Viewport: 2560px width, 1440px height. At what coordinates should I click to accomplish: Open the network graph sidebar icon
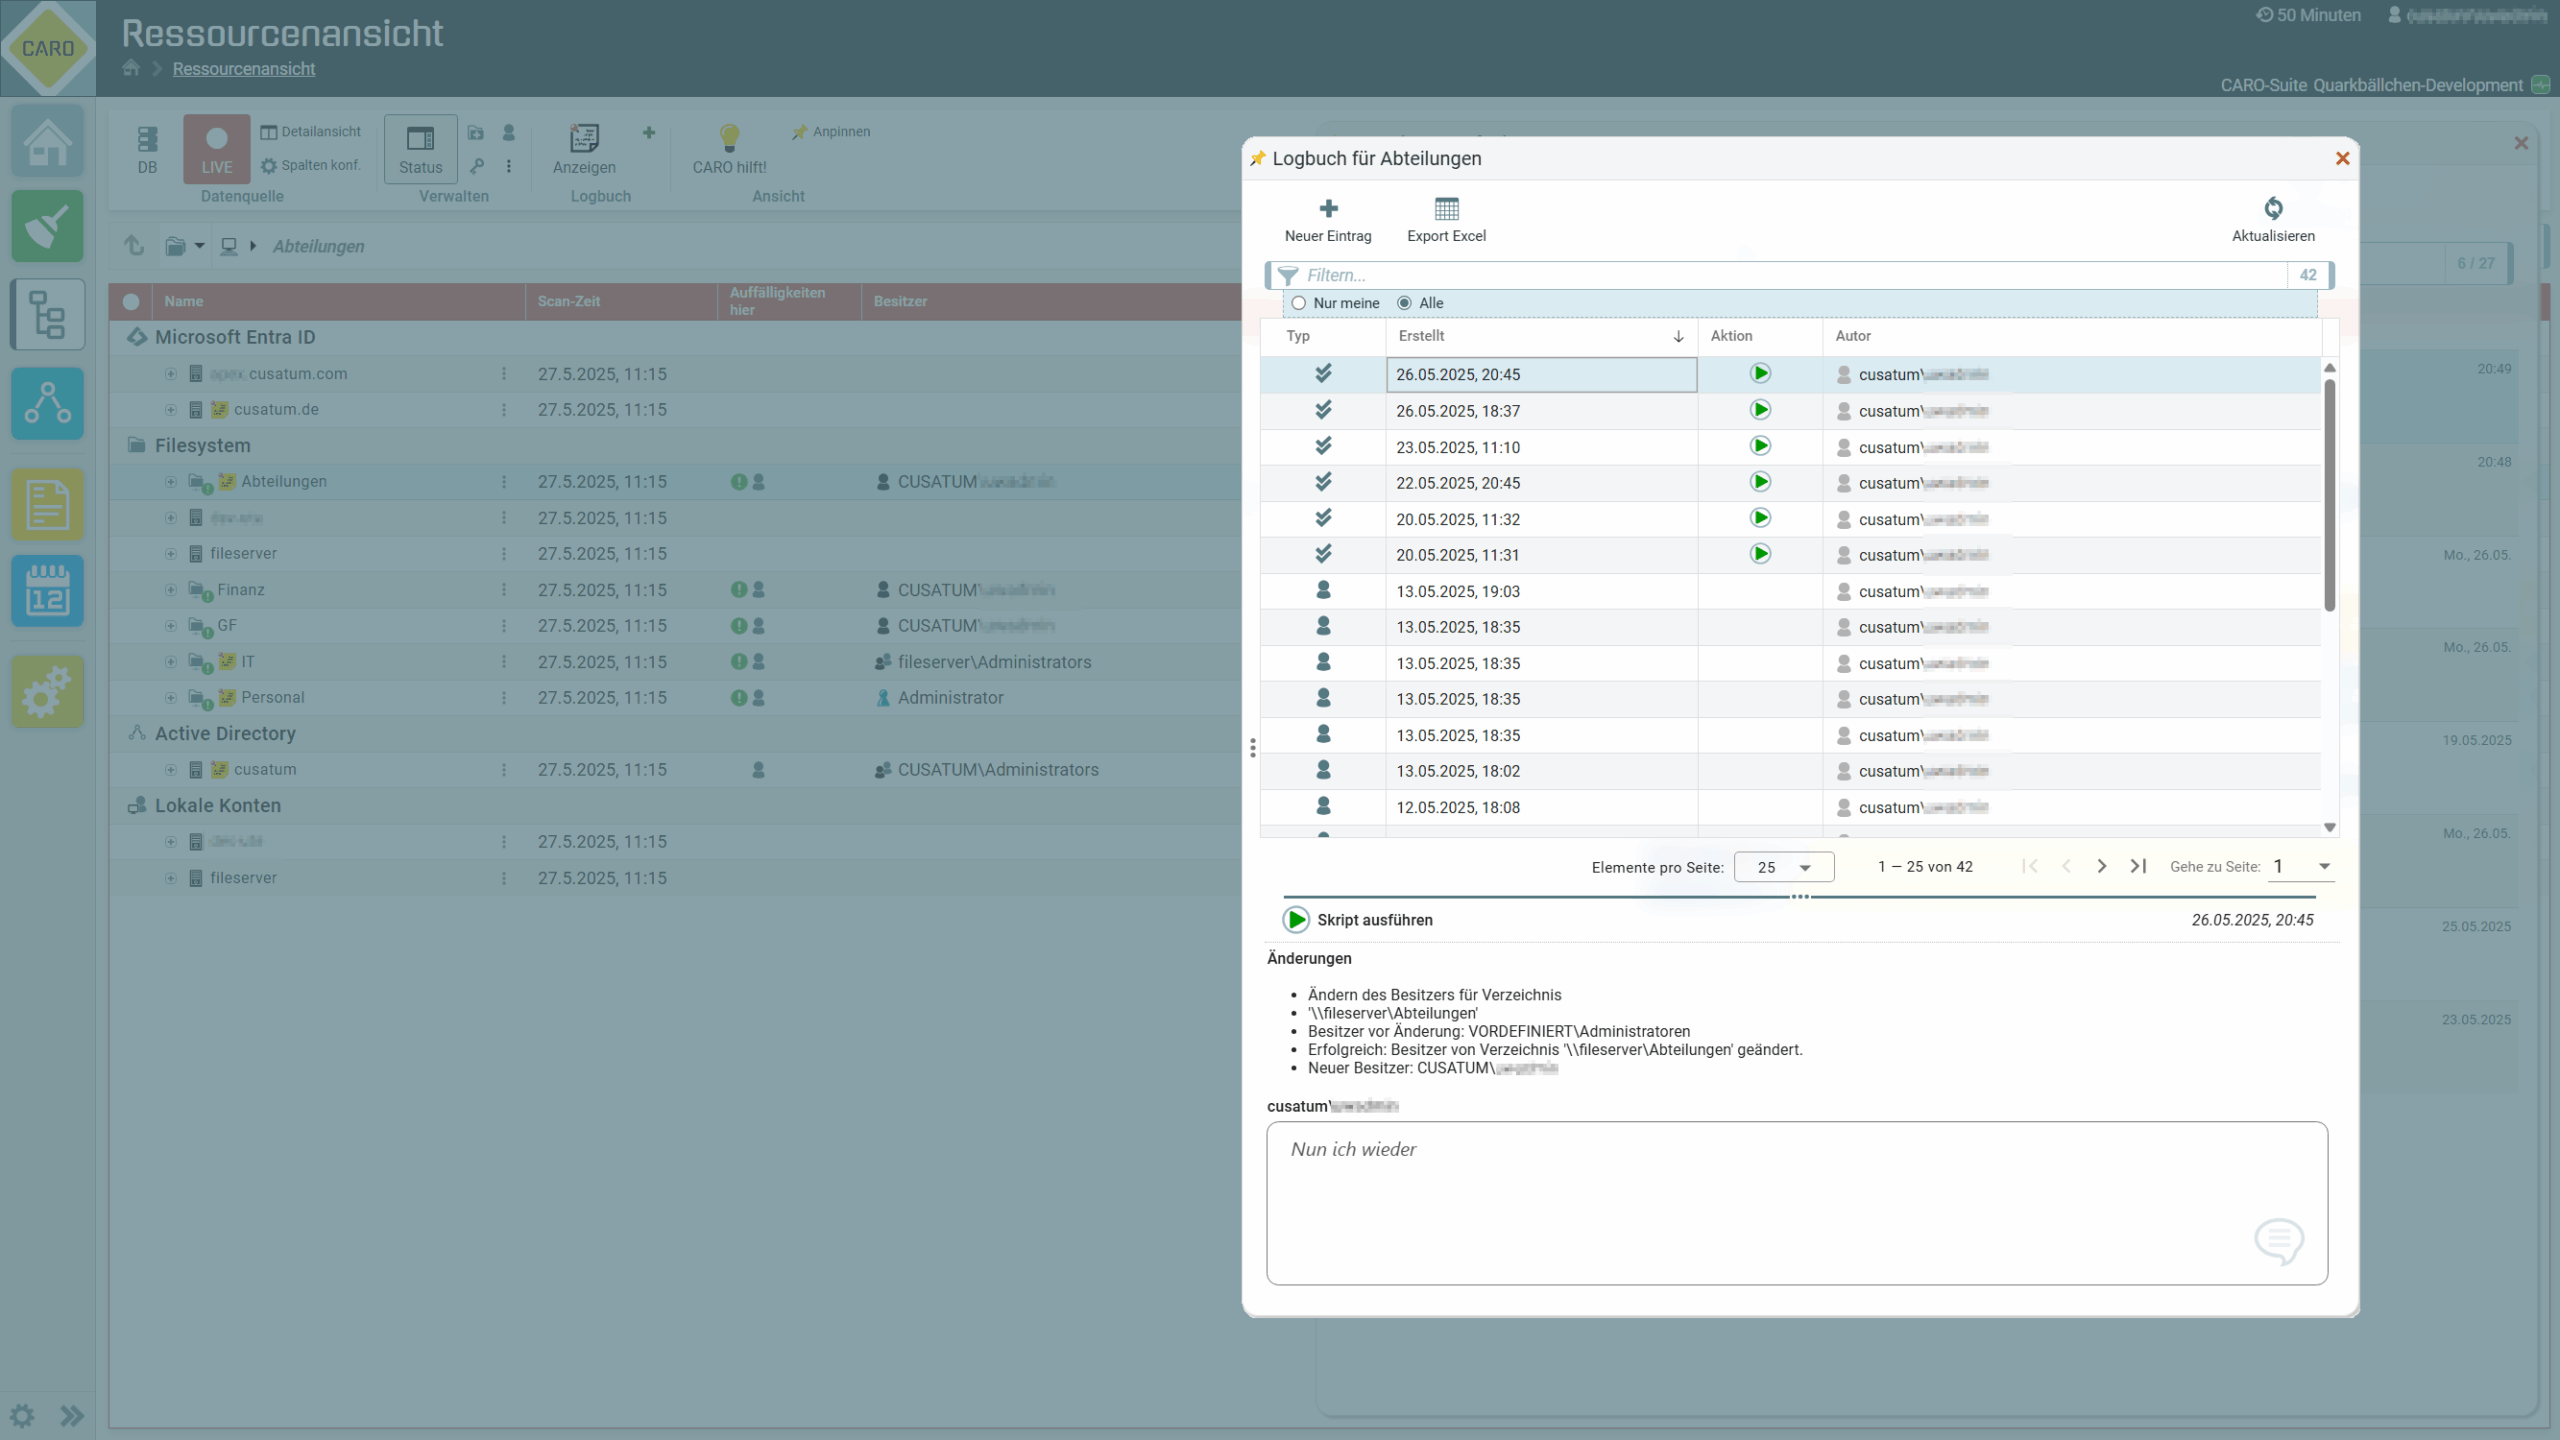[x=47, y=403]
